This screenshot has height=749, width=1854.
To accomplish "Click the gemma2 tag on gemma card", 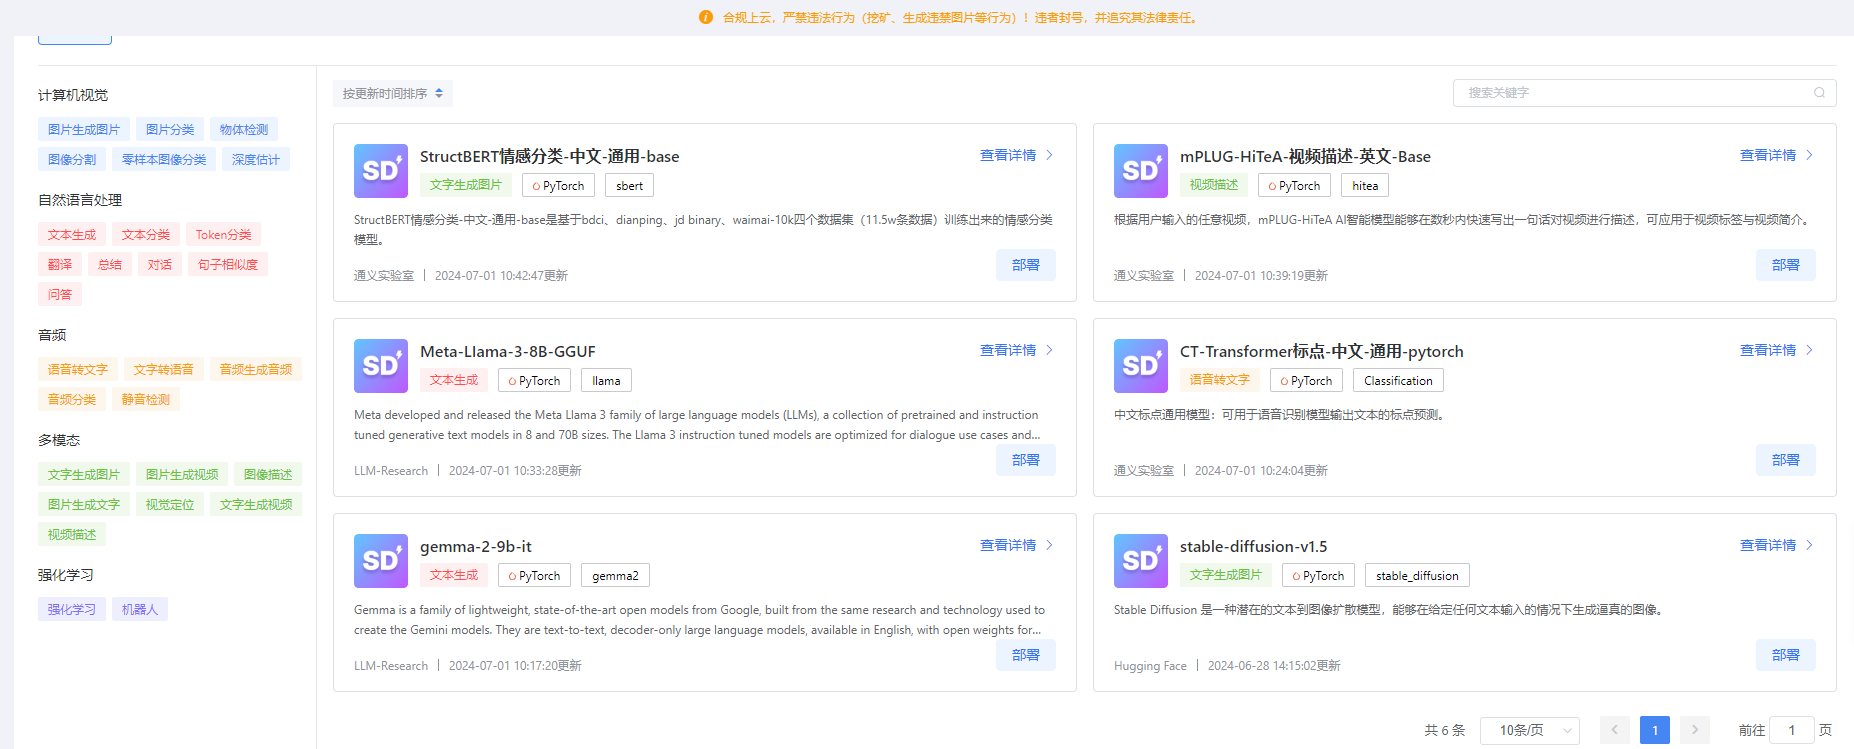I will pos(615,575).
